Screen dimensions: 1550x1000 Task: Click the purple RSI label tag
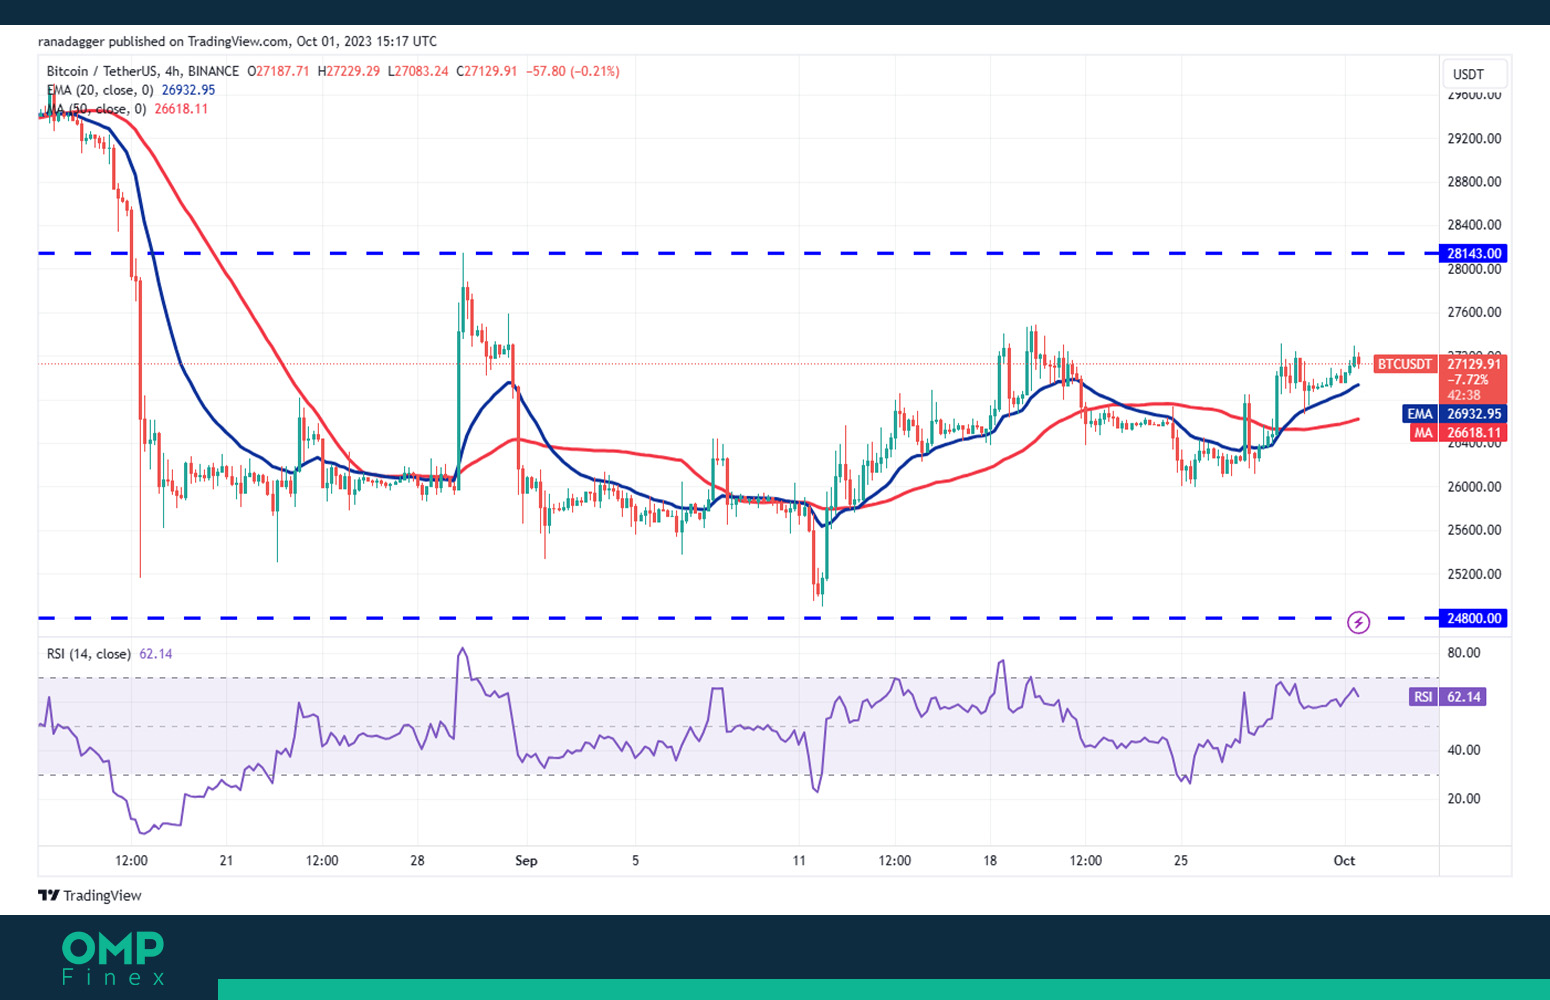click(1423, 697)
